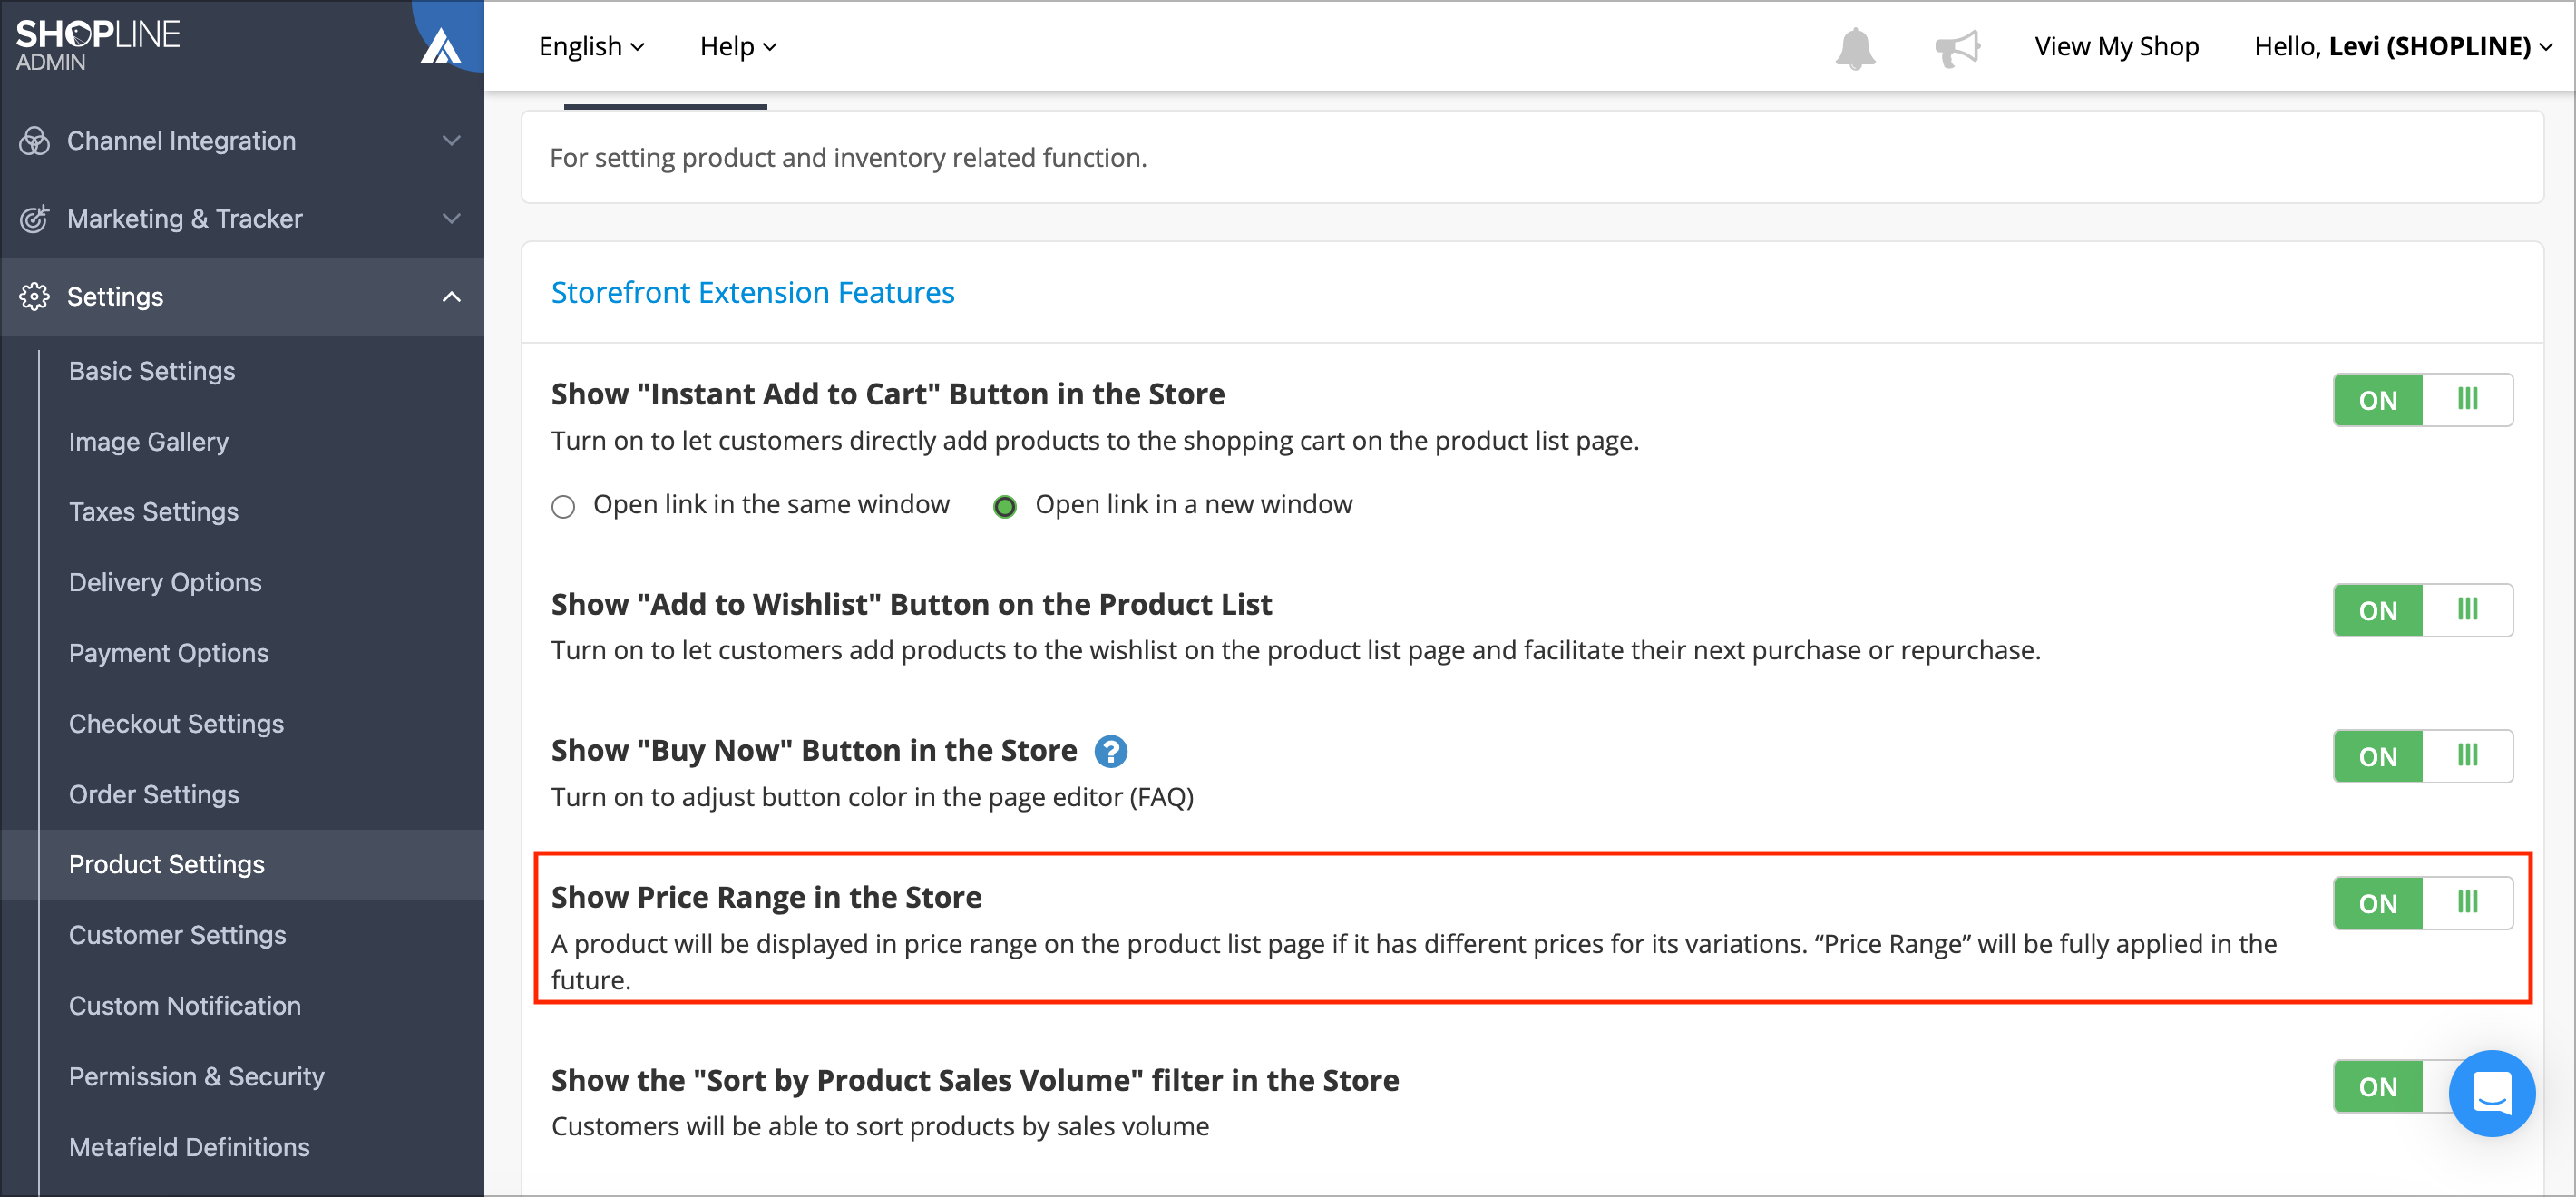Expand the Channel Integration chevron
The height and width of the screenshot is (1197, 2576).
452,141
